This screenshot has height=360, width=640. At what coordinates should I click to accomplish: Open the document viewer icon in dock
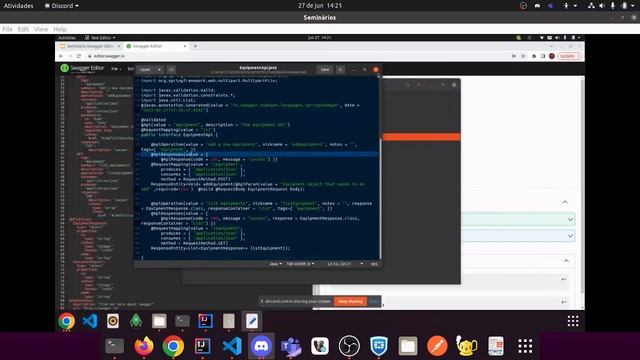(x=496, y=346)
